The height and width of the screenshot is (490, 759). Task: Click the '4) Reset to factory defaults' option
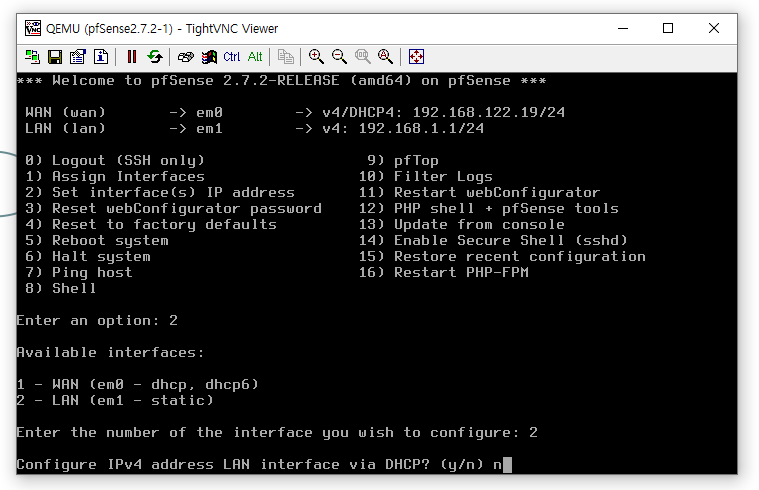click(151, 225)
